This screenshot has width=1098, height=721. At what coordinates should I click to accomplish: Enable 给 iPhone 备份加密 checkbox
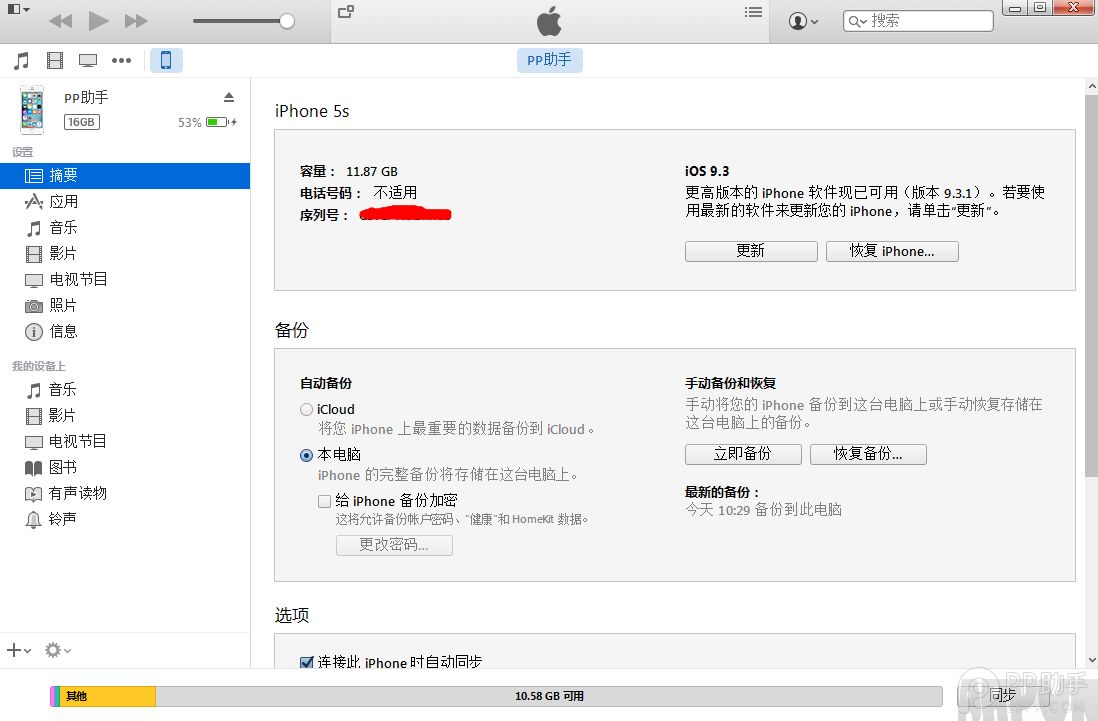pos(324,501)
